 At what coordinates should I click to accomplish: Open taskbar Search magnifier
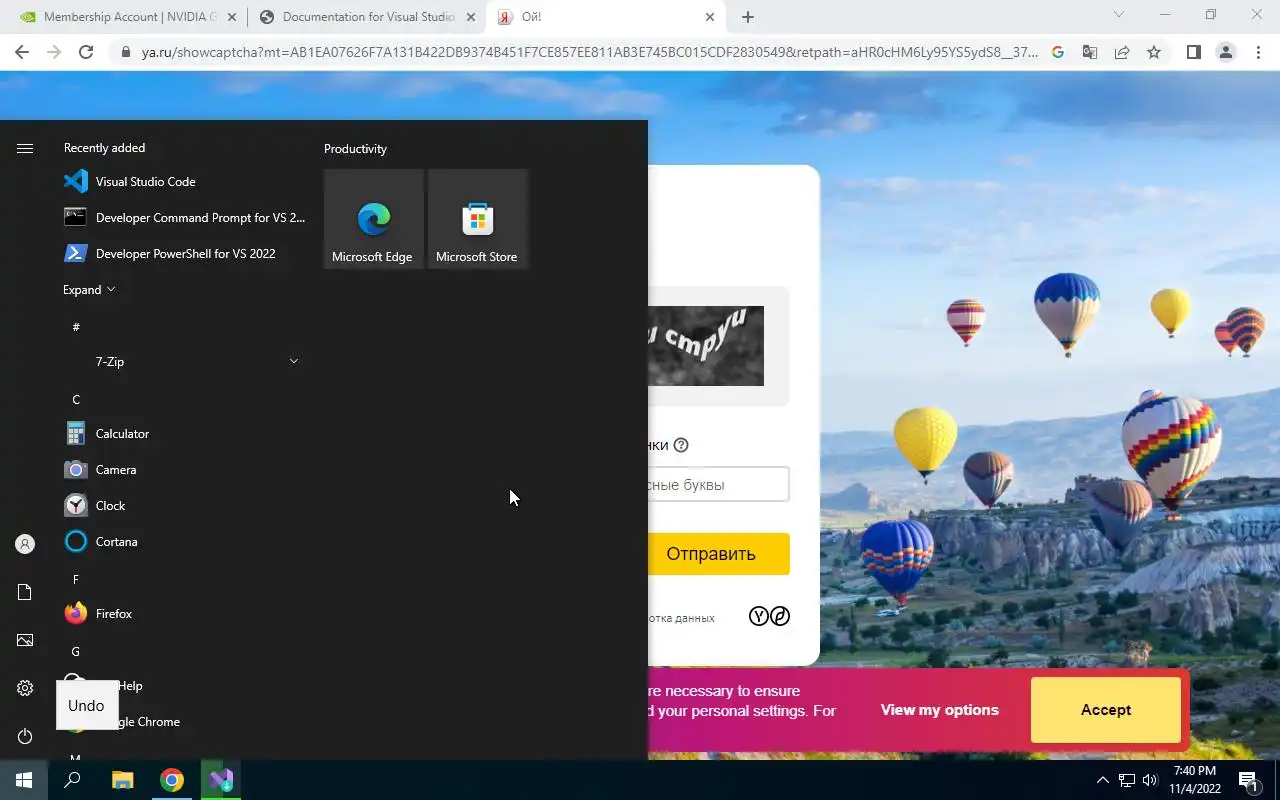coord(72,780)
